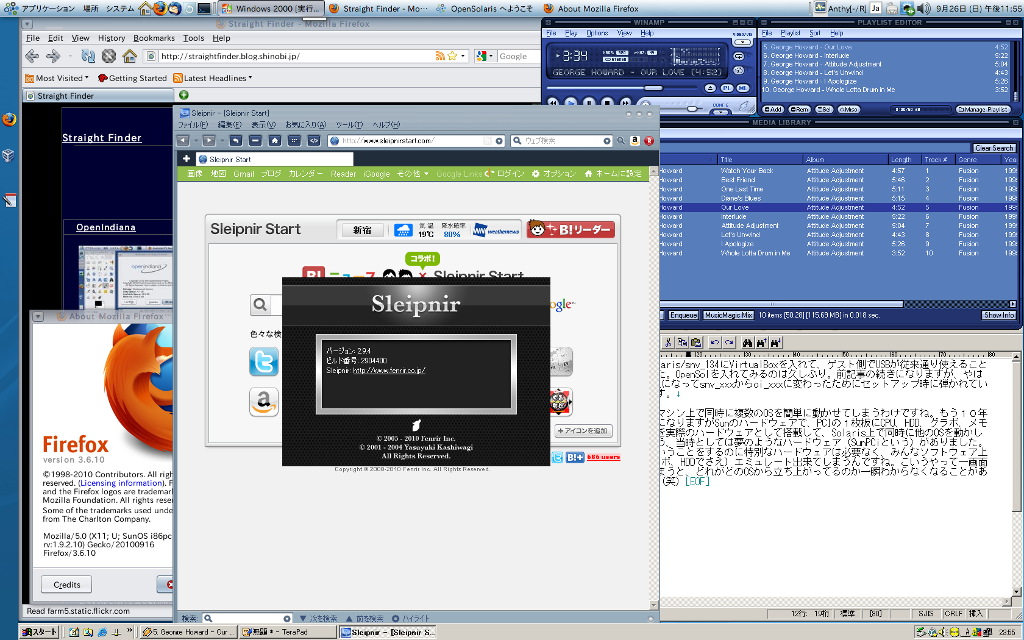Viewport: 1024px width, 640px height.
Task: Open Sleipnir web search box dropdown arrow
Action: (607, 140)
